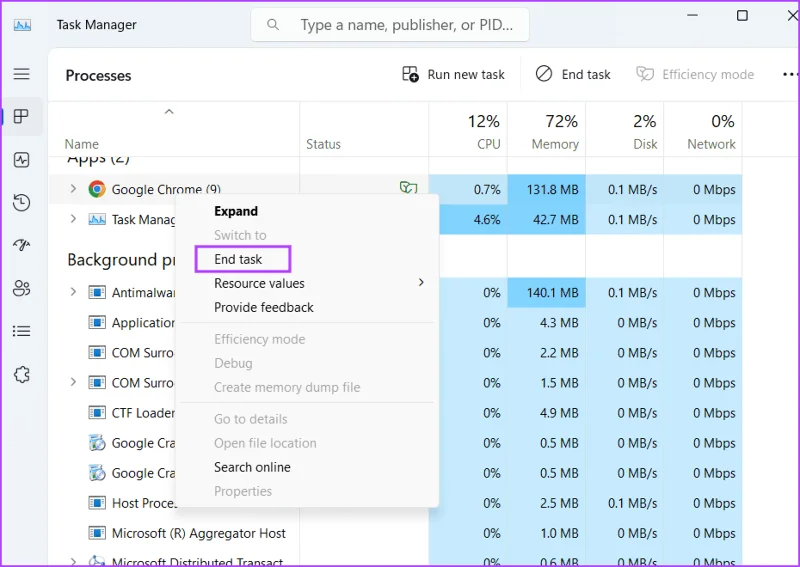The height and width of the screenshot is (567, 800).
Task: Click the Microsoft Aggregator Host icon
Action: coord(97,533)
